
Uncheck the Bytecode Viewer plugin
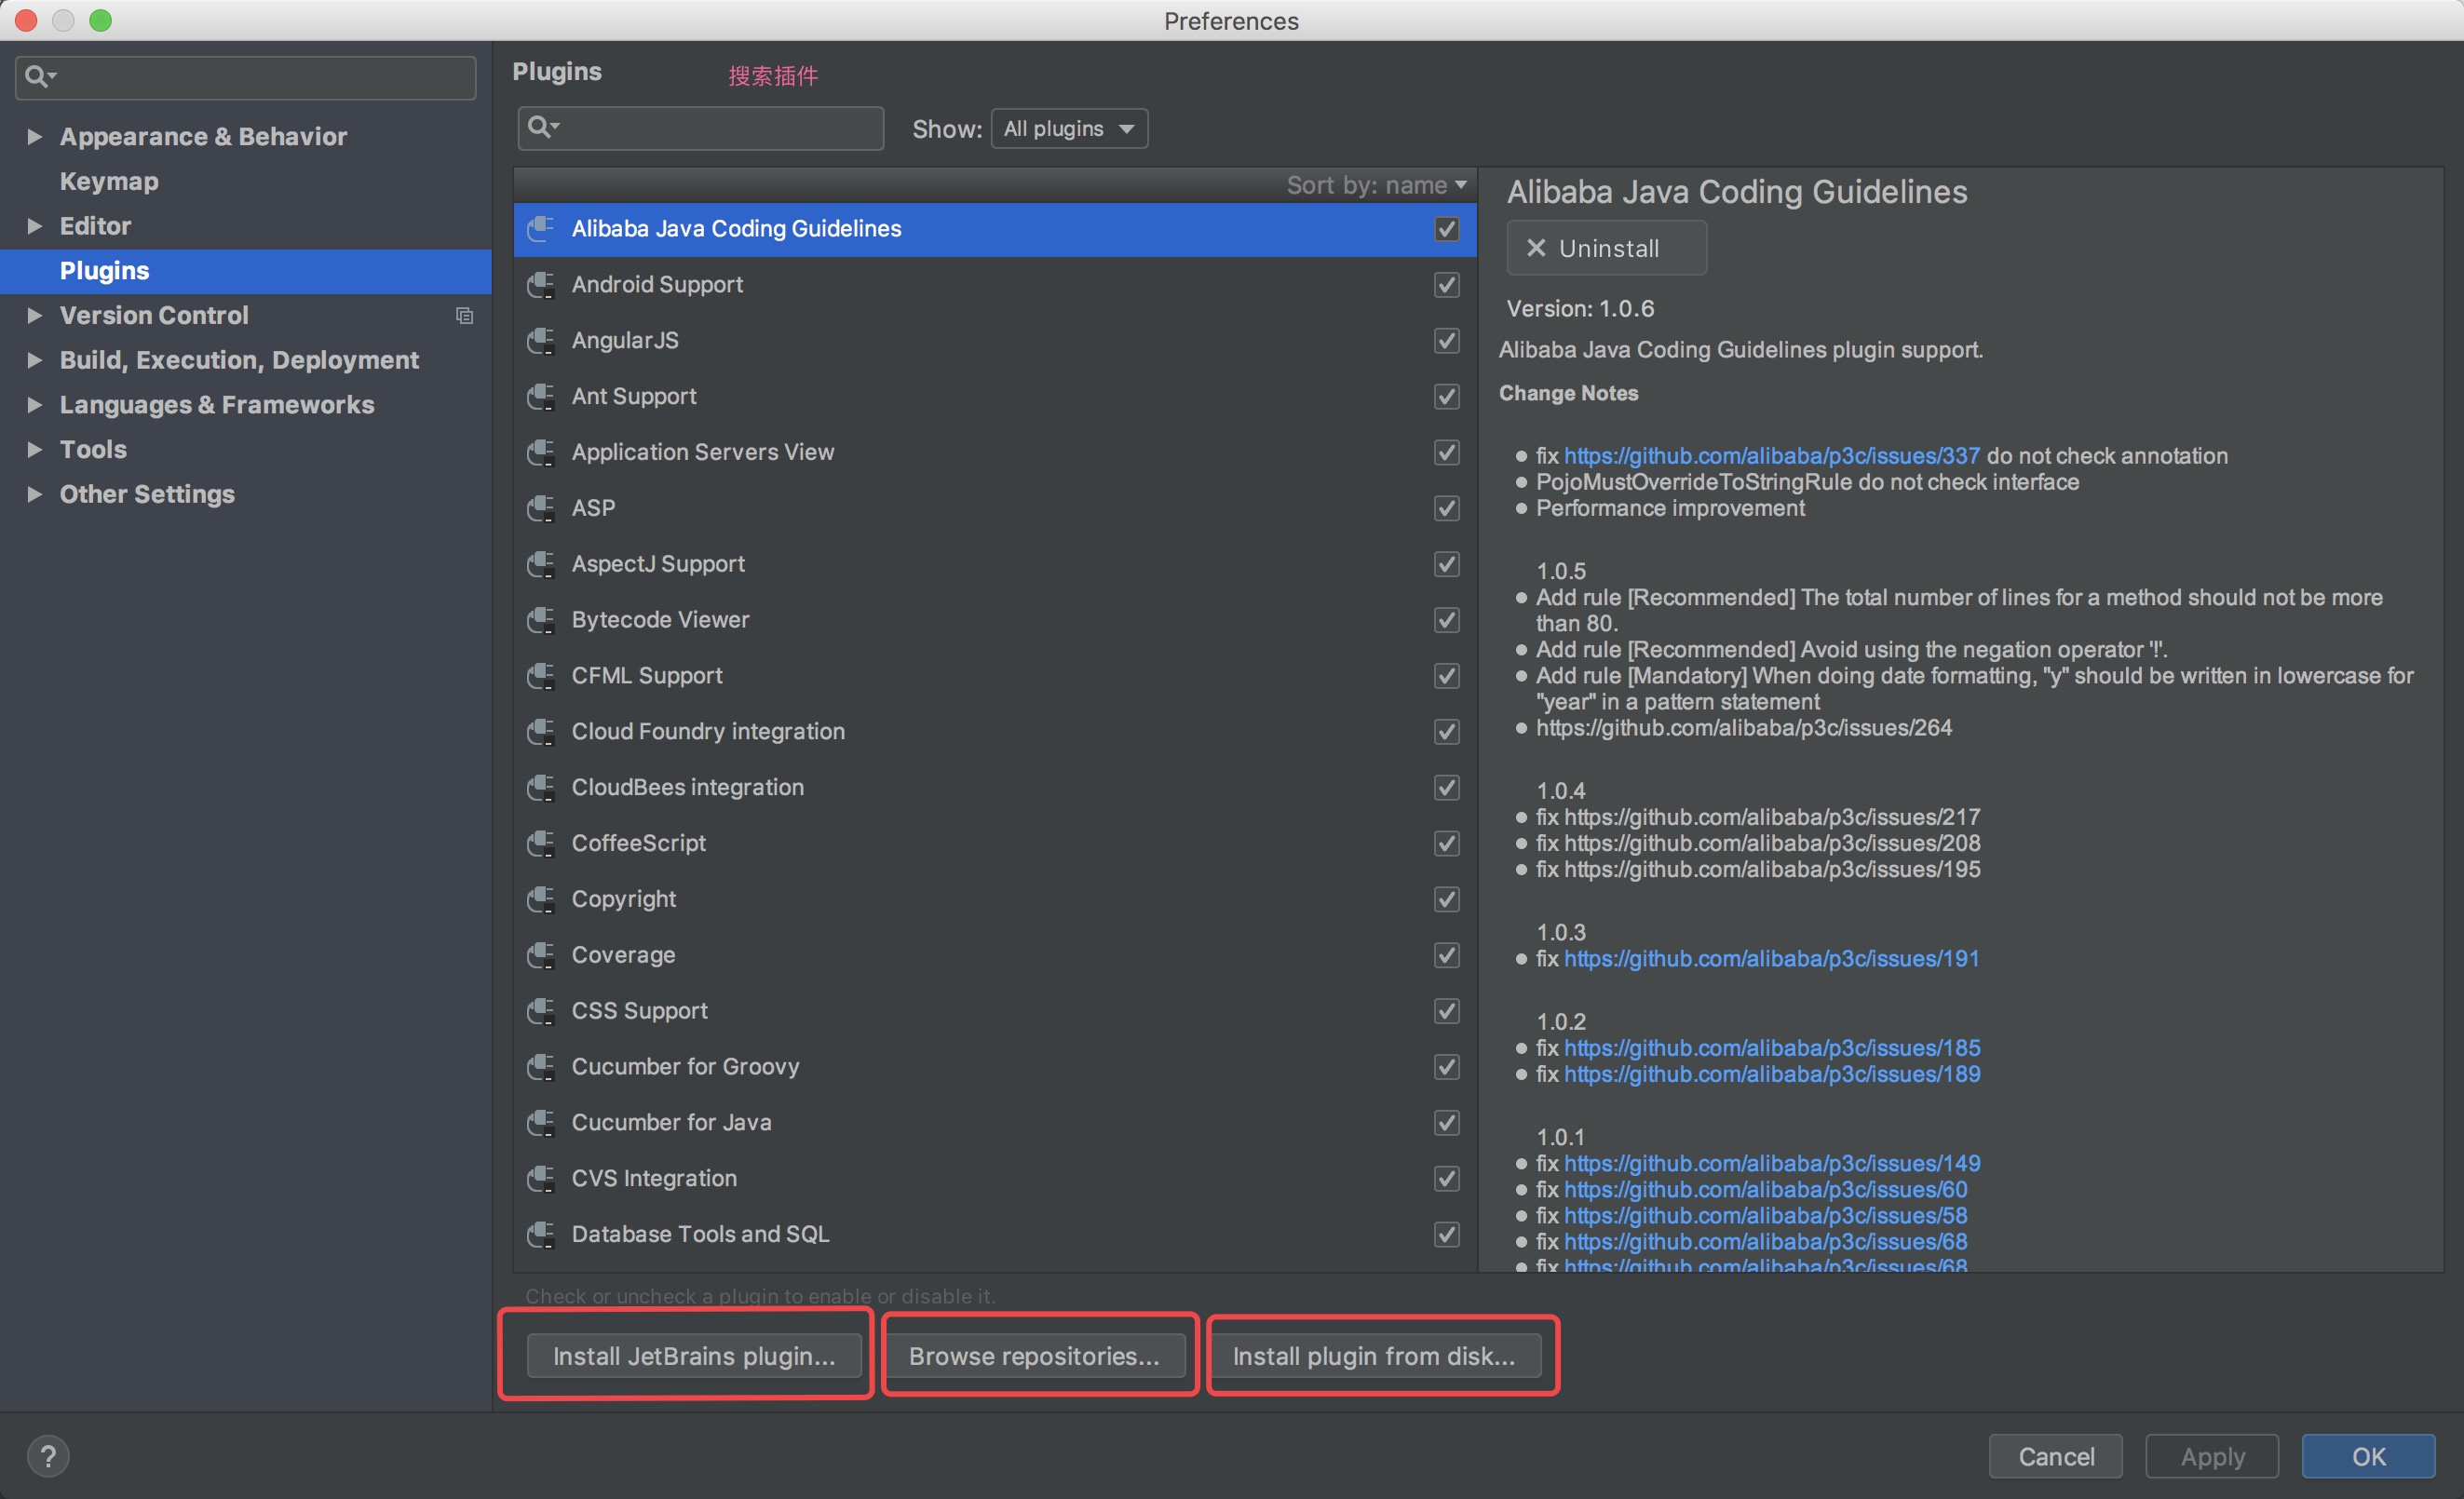click(1446, 620)
